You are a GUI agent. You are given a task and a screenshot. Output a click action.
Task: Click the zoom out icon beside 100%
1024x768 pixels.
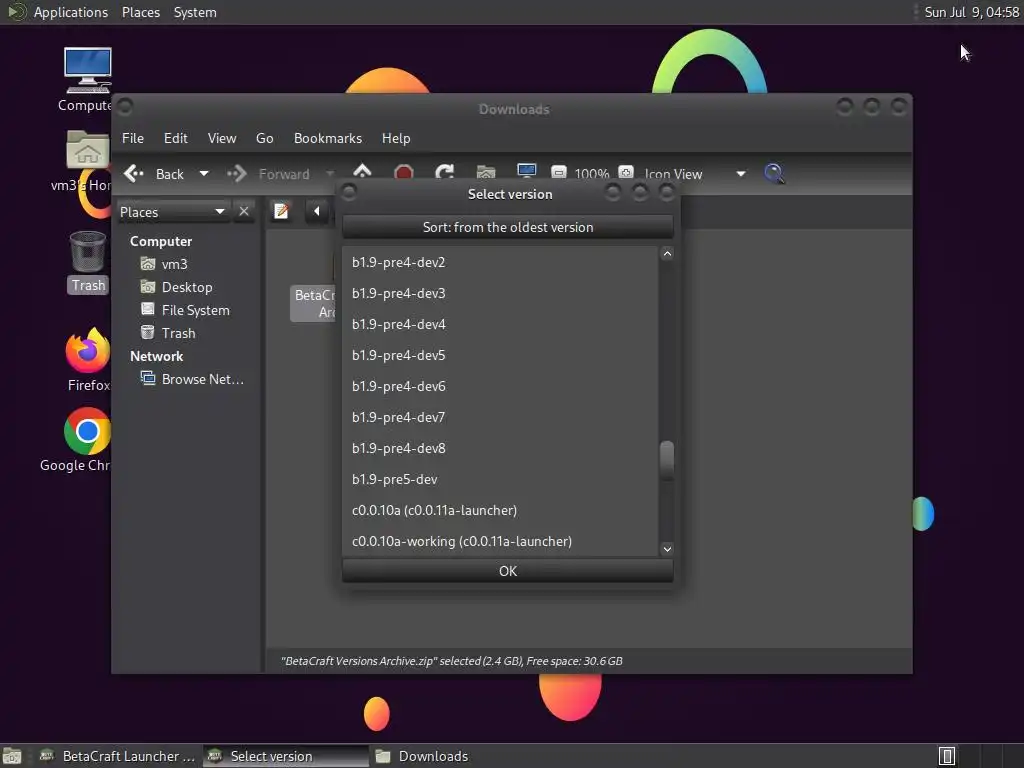[559, 173]
